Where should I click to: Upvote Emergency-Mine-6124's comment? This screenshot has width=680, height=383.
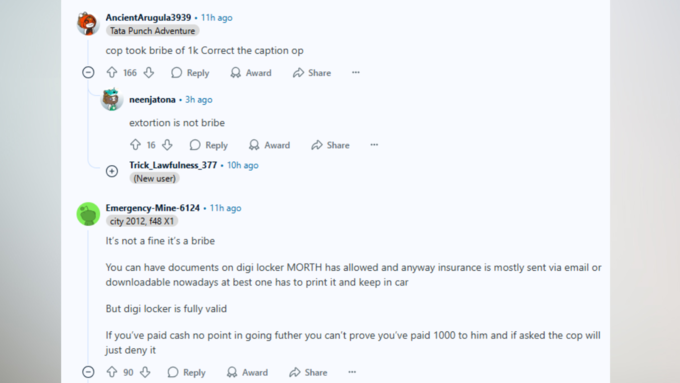click(x=112, y=372)
